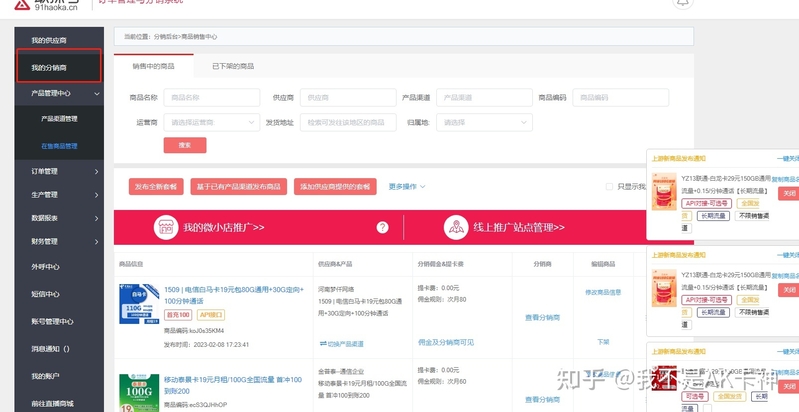Focus the 商品编码 input field
The image size is (799, 412).
pos(621,97)
